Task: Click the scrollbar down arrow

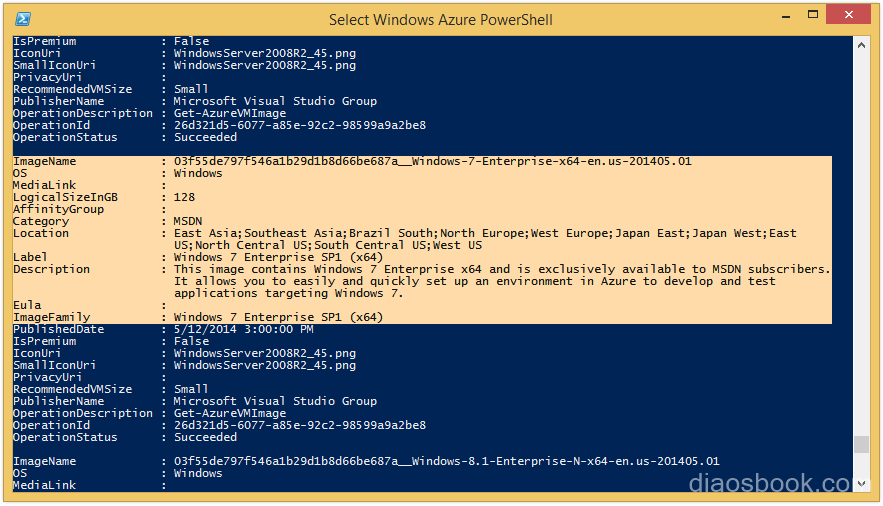Action: (861, 483)
